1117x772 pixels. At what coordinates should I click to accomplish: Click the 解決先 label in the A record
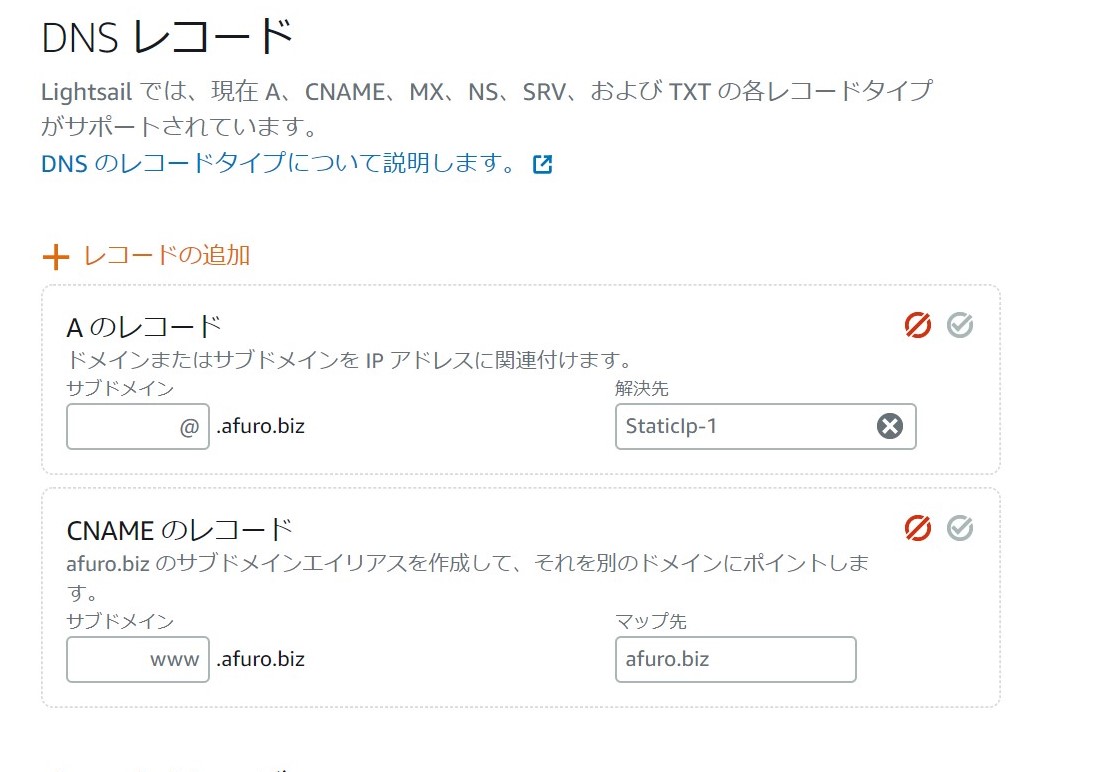point(639,389)
